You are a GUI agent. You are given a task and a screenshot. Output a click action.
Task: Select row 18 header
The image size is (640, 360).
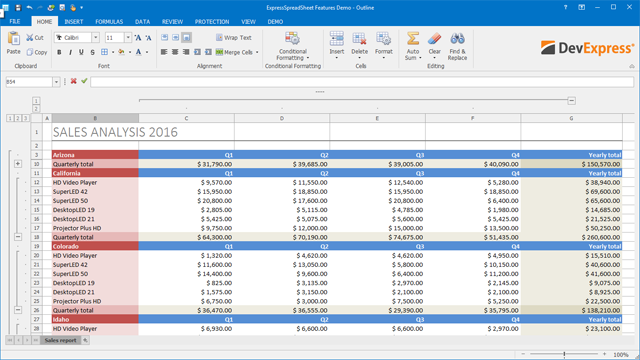(x=36, y=237)
